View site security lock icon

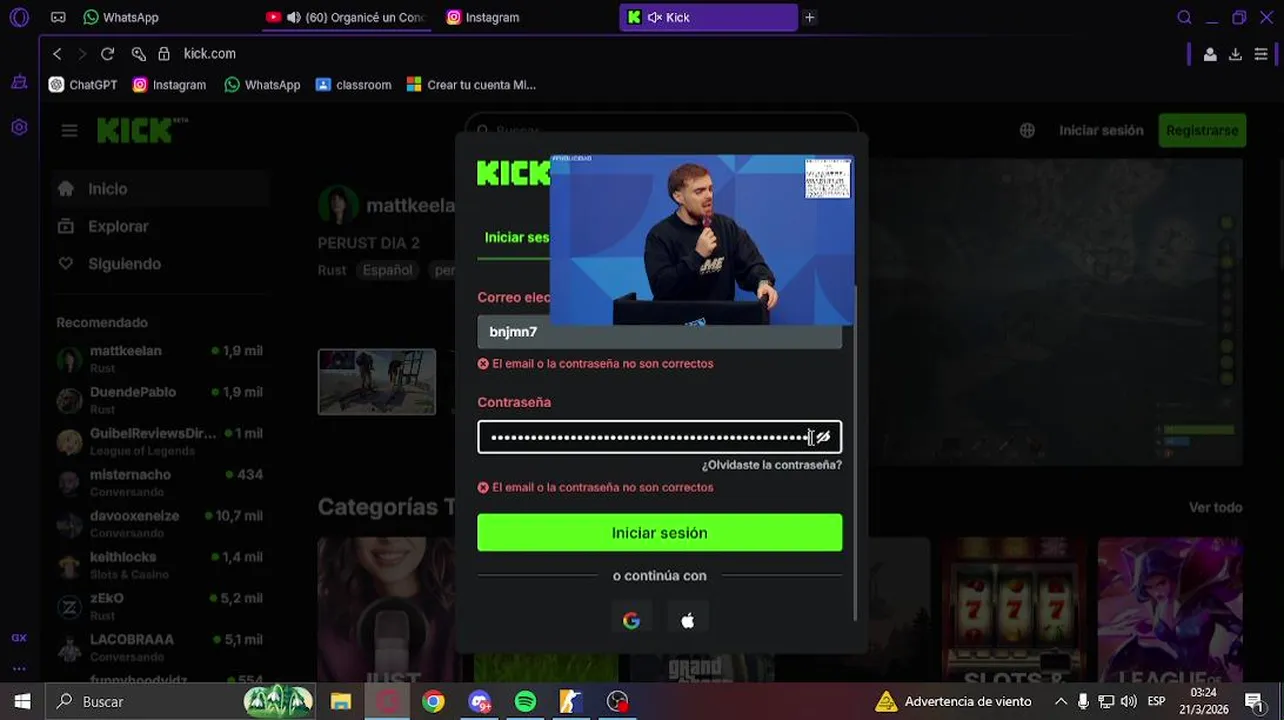pyautogui.click(x=164, y=54)
